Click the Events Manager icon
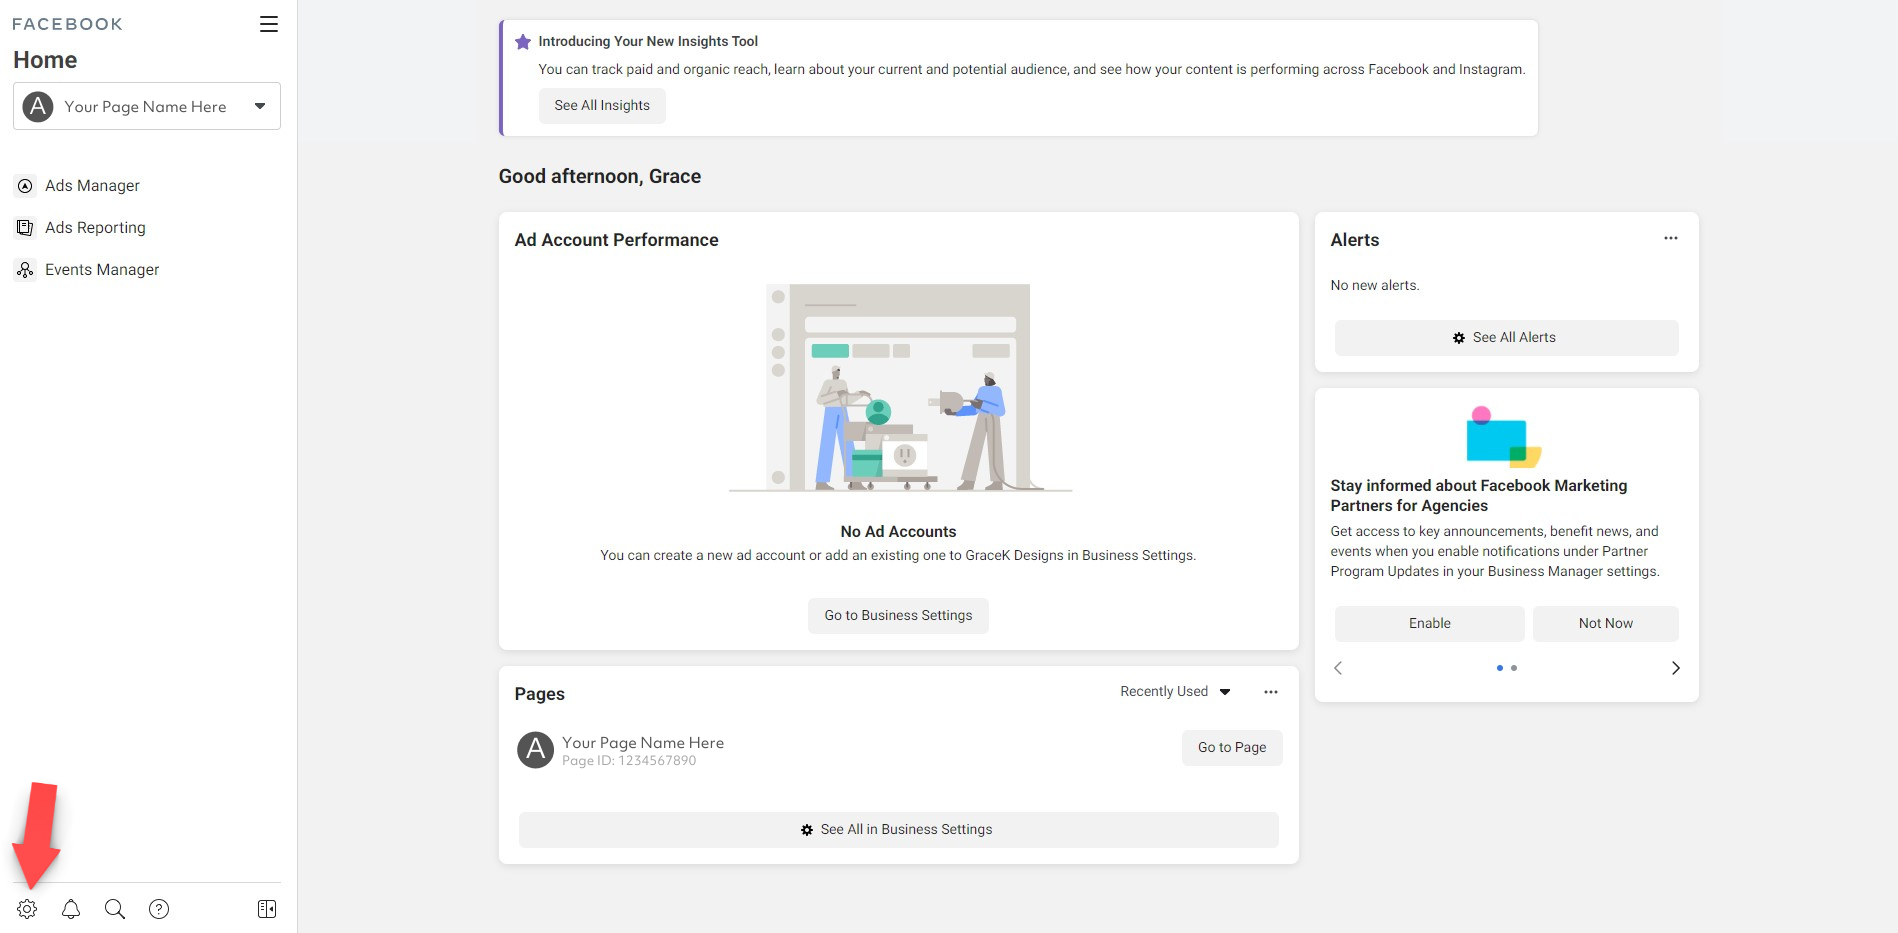Image resolution: width=1898 pixels, height=933 pixels. tap(25, 270)
